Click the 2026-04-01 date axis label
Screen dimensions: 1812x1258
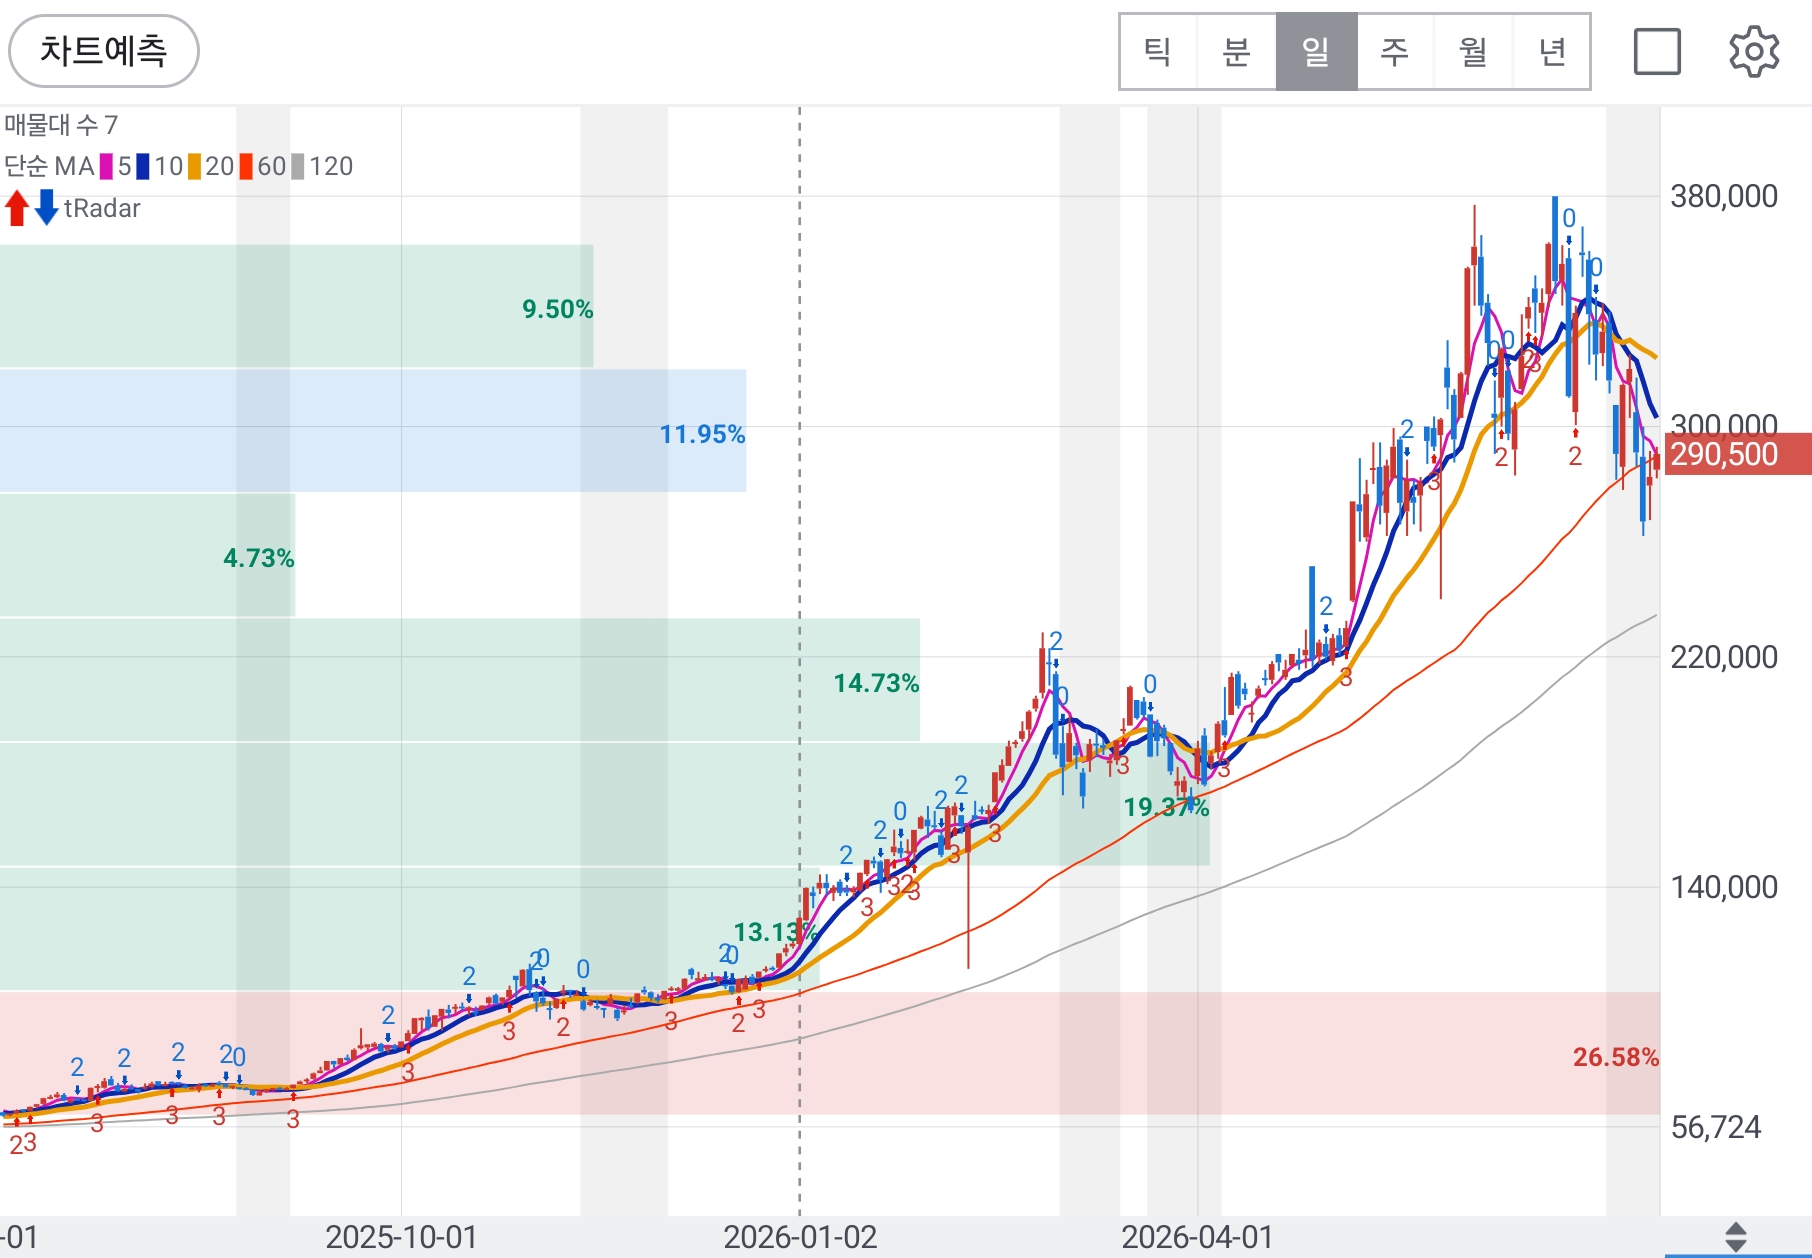click(x=1198, y=1237)
